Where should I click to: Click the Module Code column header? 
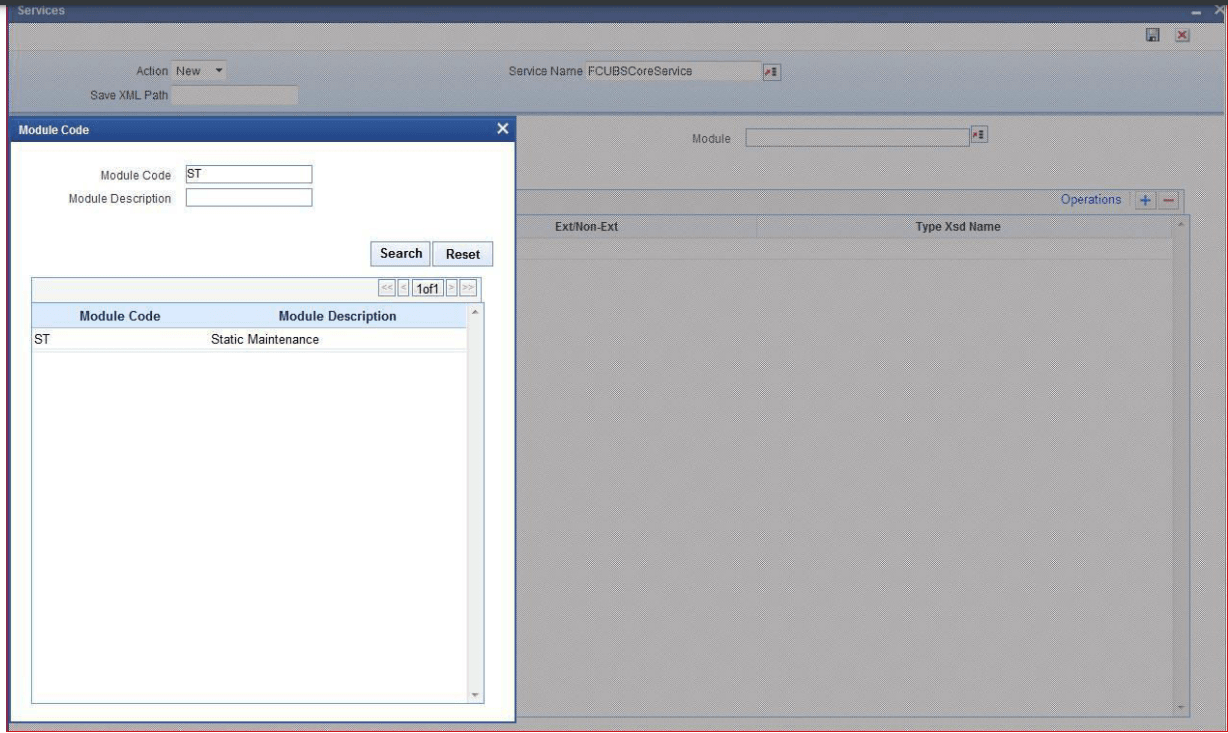coord(119,316)
